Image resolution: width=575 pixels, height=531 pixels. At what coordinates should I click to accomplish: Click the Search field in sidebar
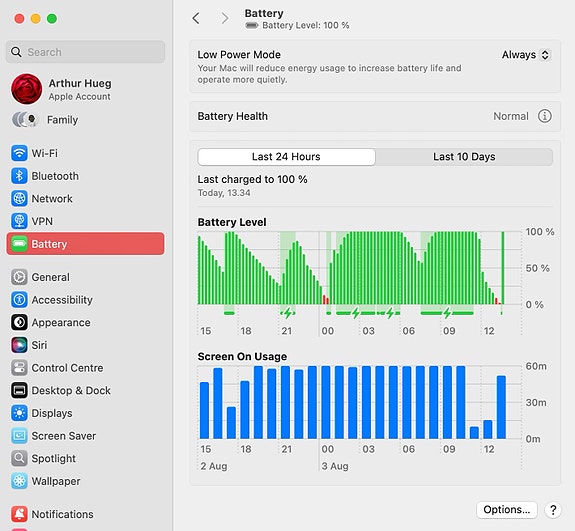pos(85,52)
